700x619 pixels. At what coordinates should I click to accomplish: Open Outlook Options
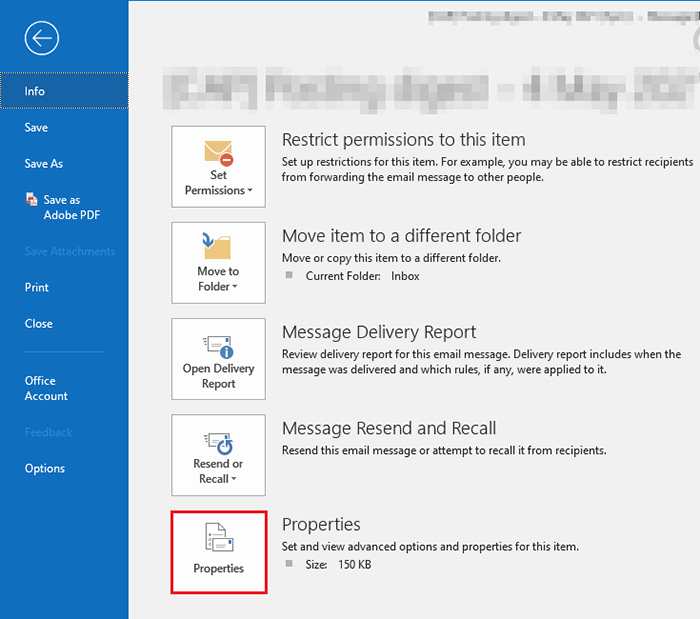click(x=45, y=468)
